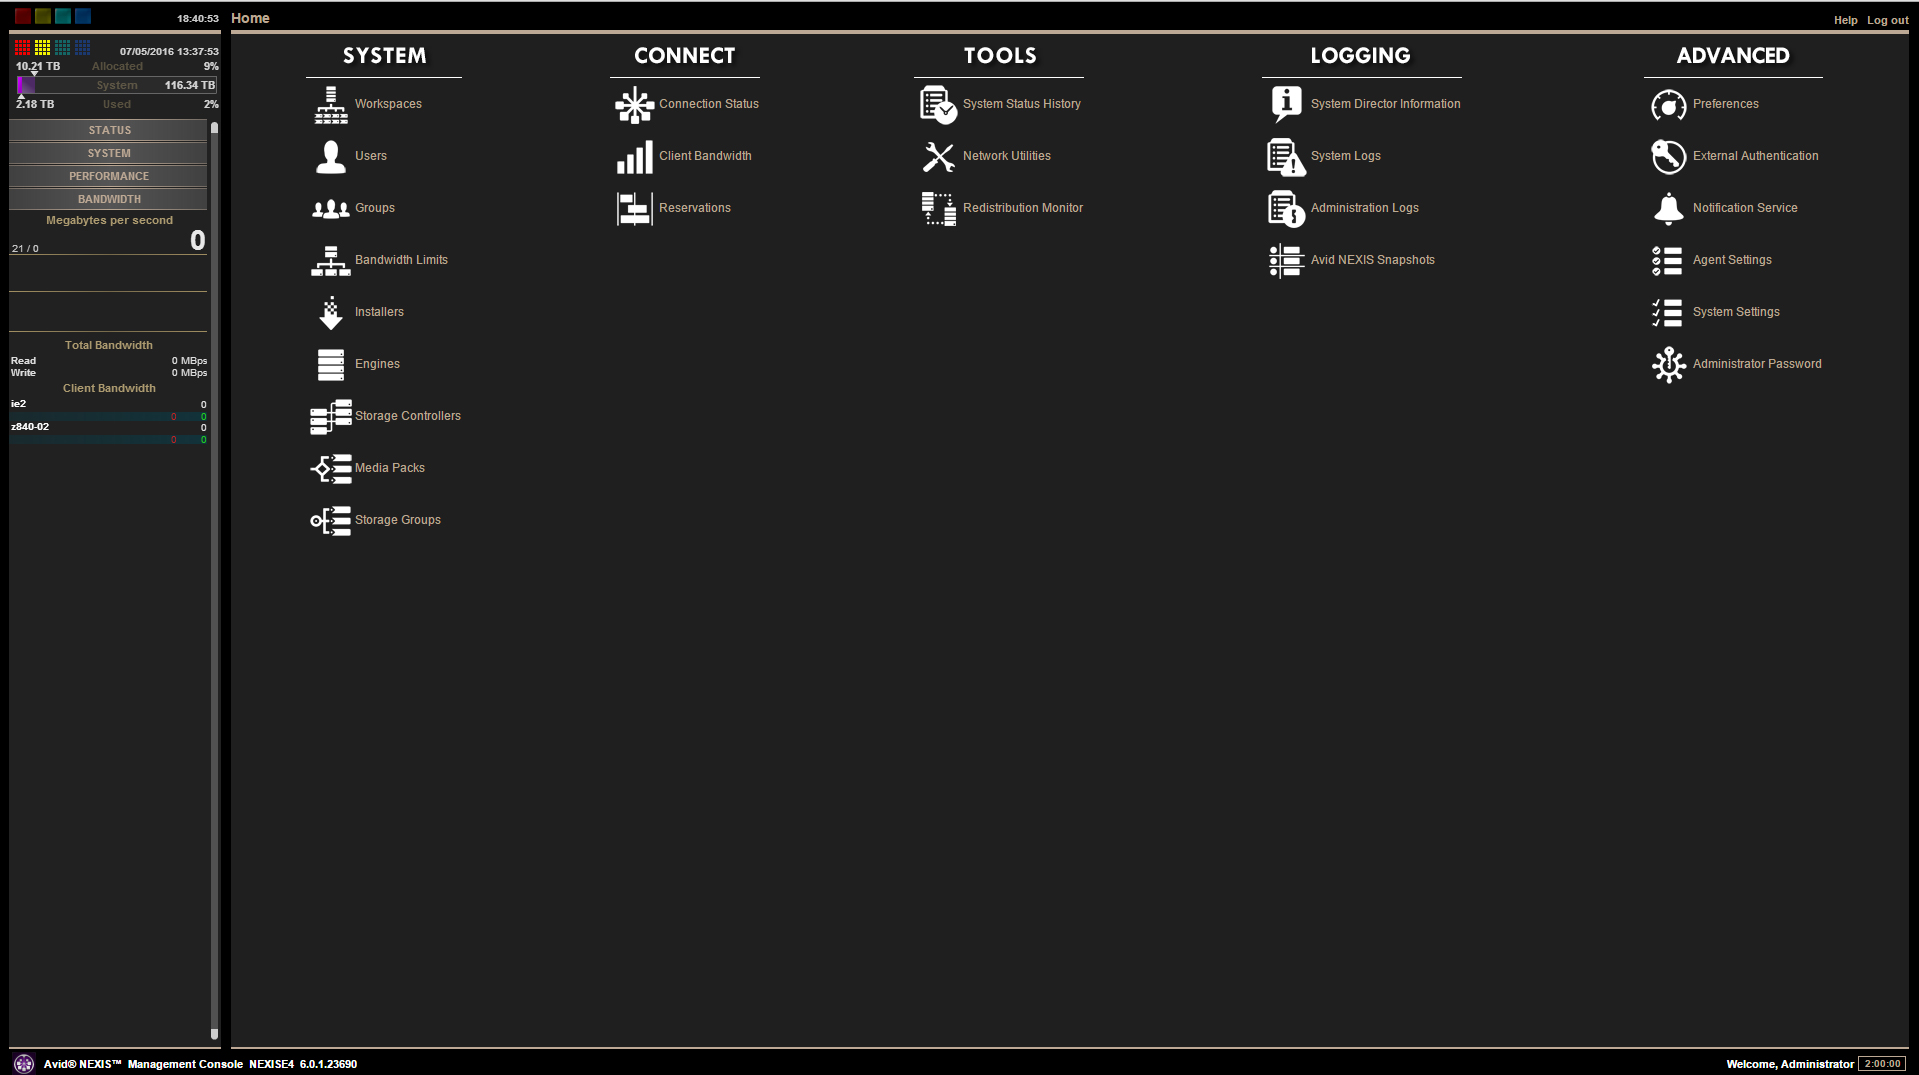Select the Users icon
This screenshot has height=1075, width=1919.
point(330,156)
